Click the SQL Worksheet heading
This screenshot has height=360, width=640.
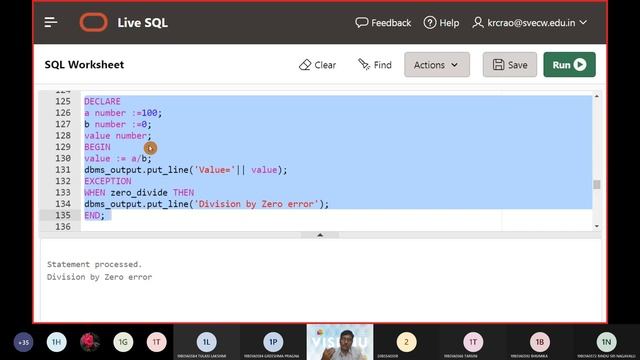pyautogui.click(x=84, y=64)
